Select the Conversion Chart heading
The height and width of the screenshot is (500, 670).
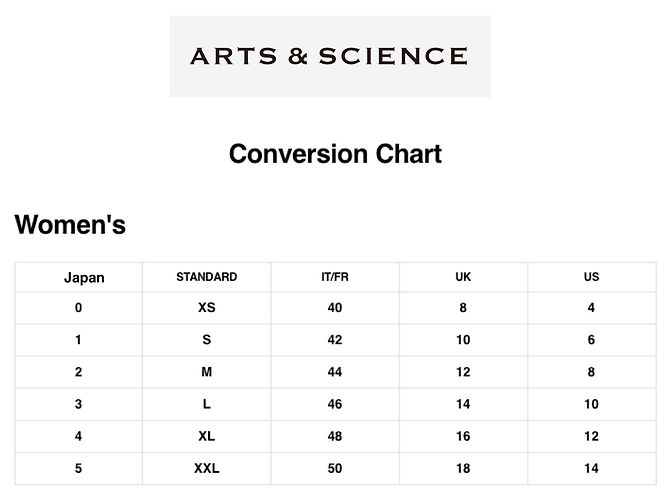click(335, 154)
